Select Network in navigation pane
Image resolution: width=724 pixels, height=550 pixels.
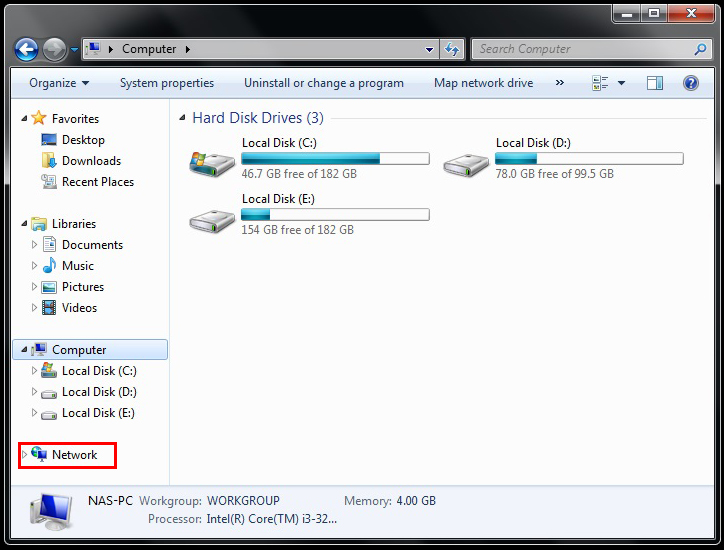point(74,454)
